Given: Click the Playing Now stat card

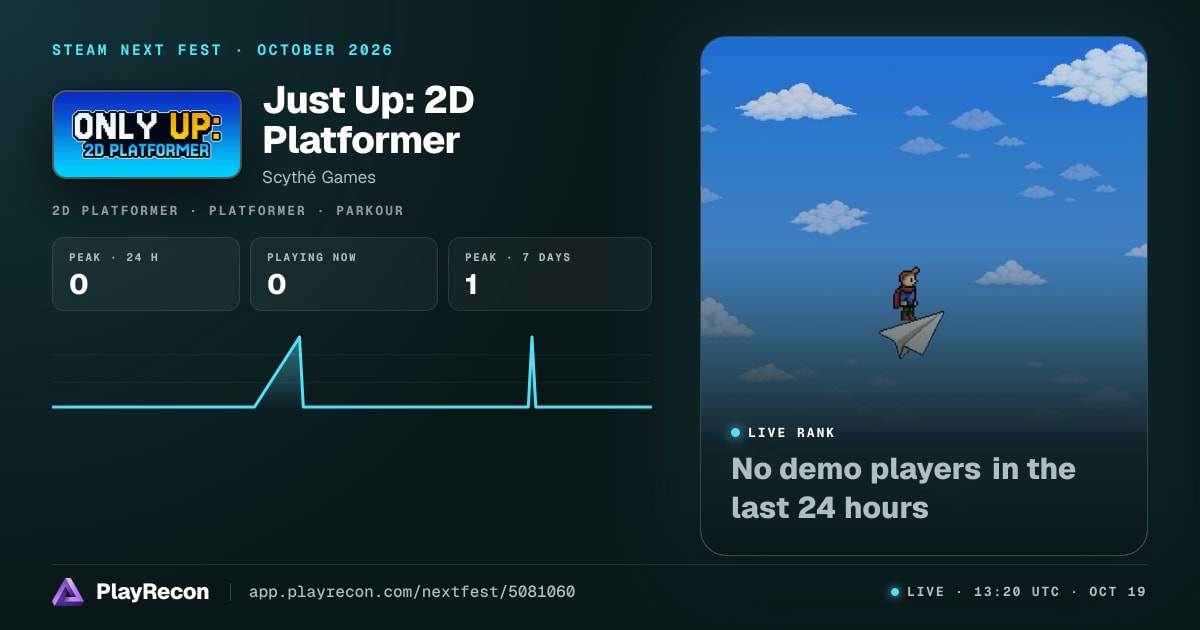Looking at the screenshot, I should pos(344,274).
